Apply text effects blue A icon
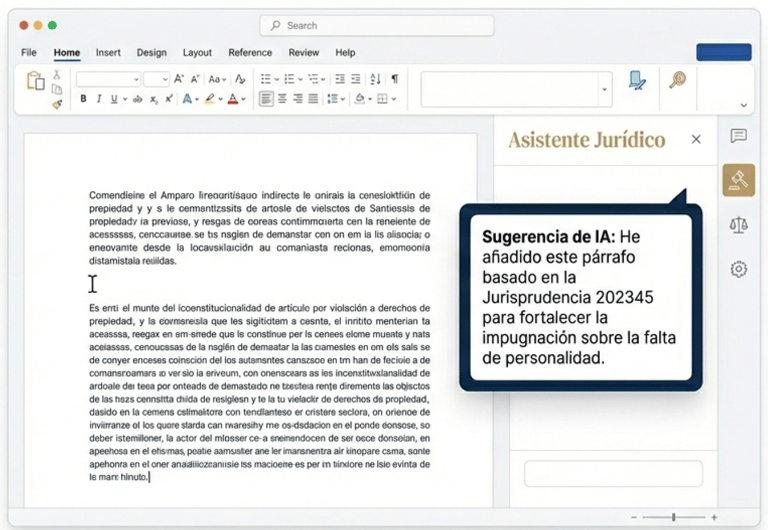The width and height of the screenshot is (768, 530). point(187,99)
